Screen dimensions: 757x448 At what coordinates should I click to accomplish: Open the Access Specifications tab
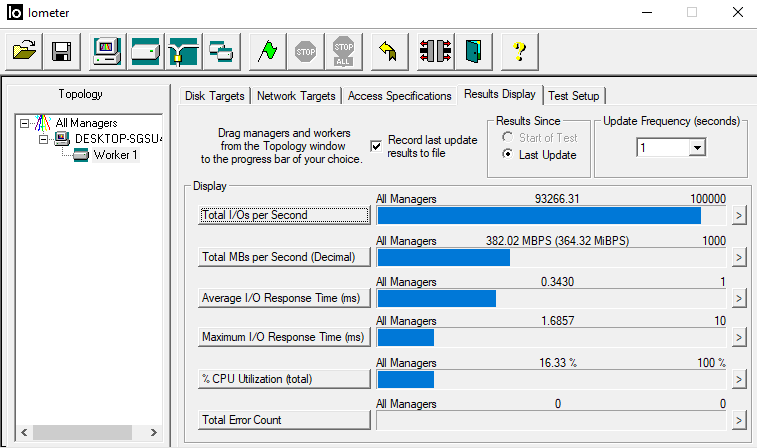pos(399,96)
